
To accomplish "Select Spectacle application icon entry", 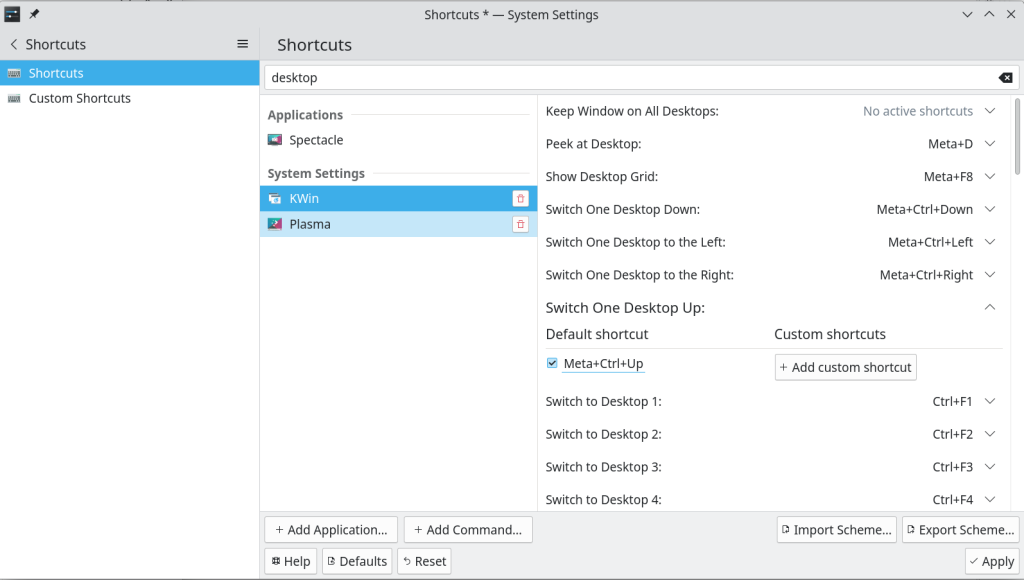I will point(275,140).
